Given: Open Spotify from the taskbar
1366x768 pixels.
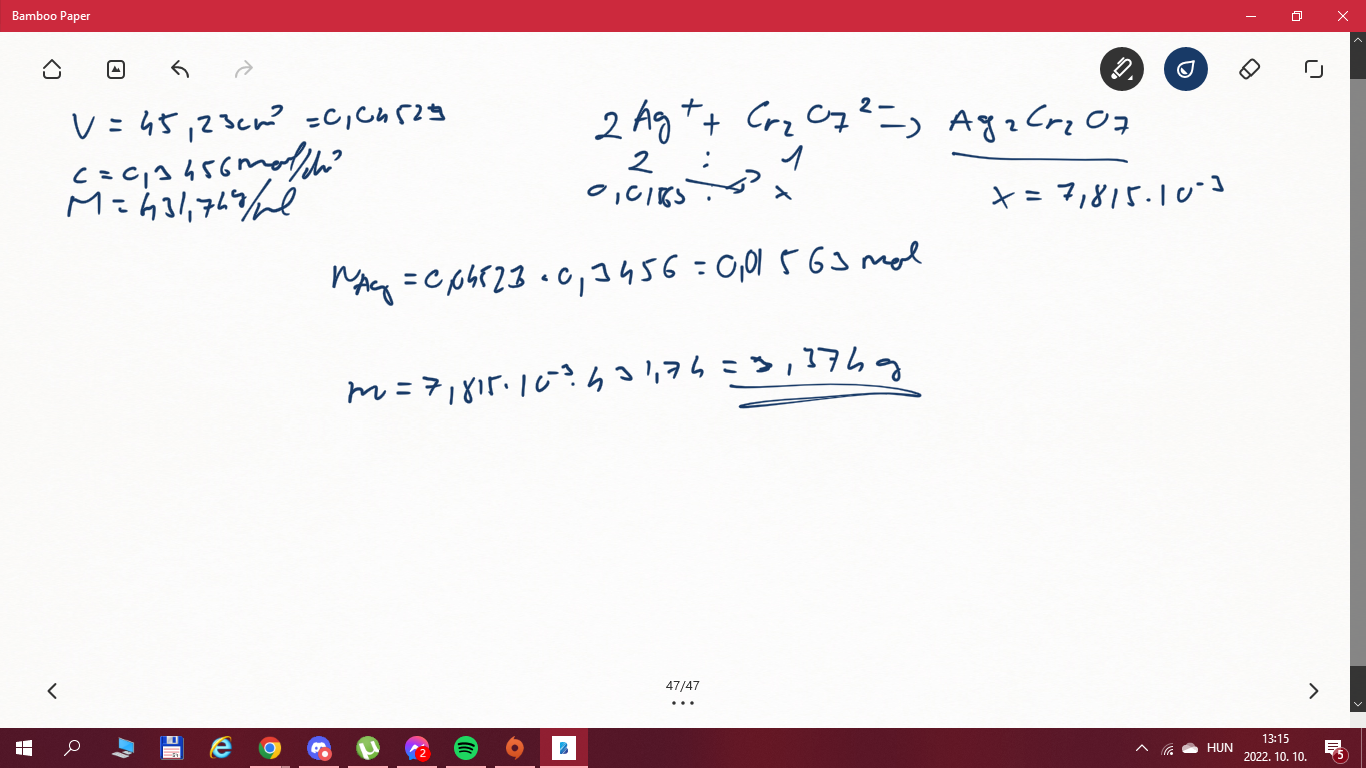Looking at the screenshot, I should pyautogui.click(x=465, y=748).
